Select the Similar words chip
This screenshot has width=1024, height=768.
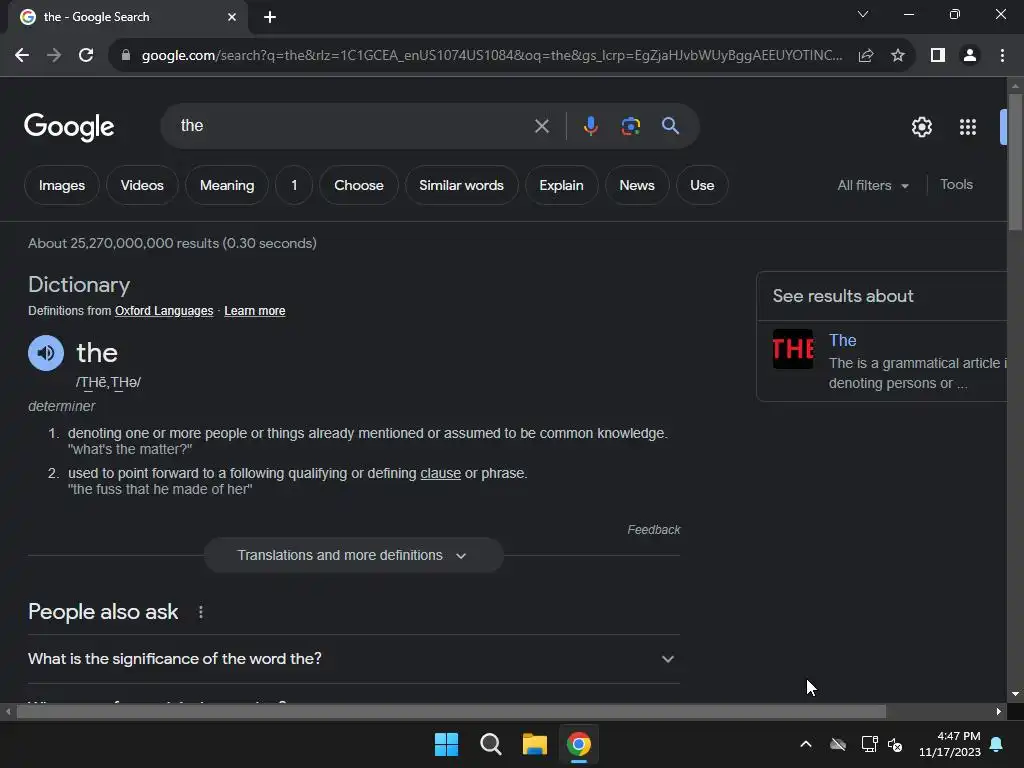click(461, 185)
